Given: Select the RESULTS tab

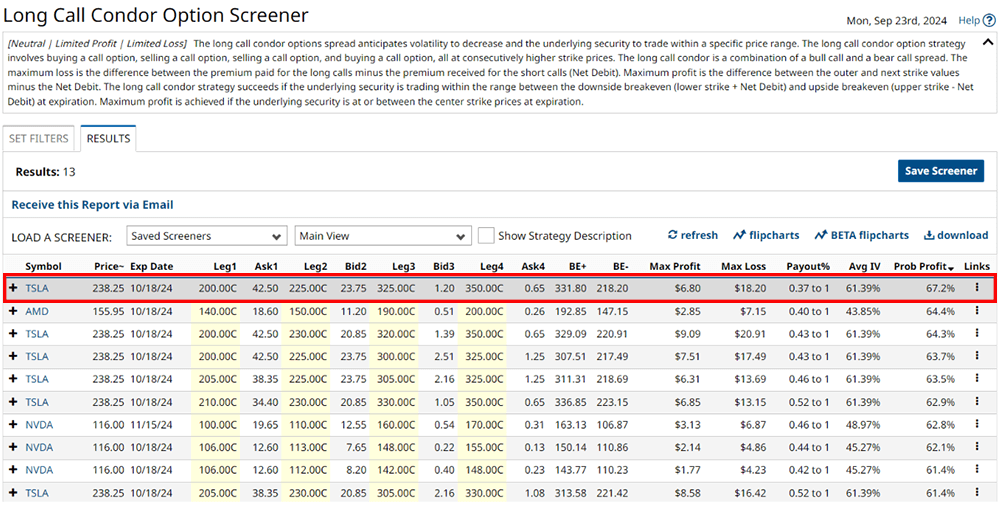Looking at the screenshot, I should coord(108,139).
